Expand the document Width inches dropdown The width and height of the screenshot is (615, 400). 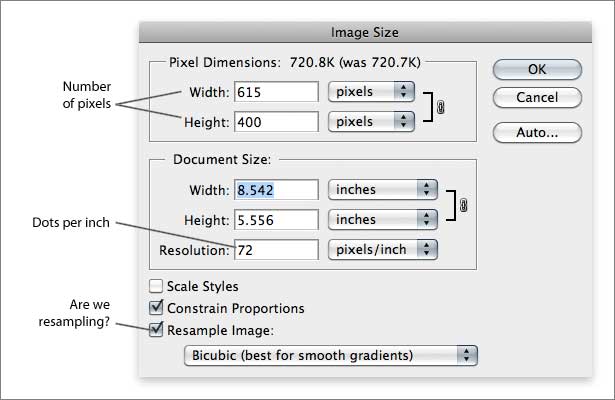383,189
